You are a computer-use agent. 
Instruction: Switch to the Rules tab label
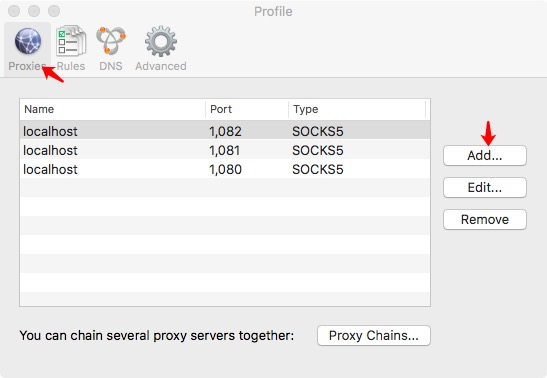71,66
